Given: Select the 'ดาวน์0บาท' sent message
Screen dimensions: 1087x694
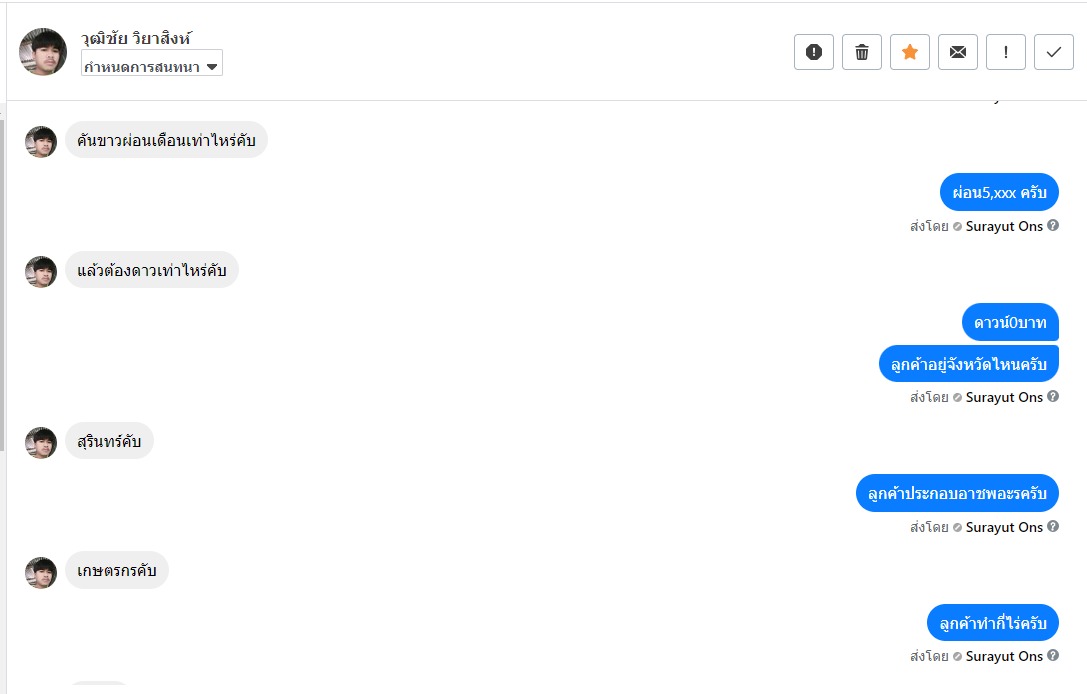Looking at the screenshot, I should click(1010, 322).
